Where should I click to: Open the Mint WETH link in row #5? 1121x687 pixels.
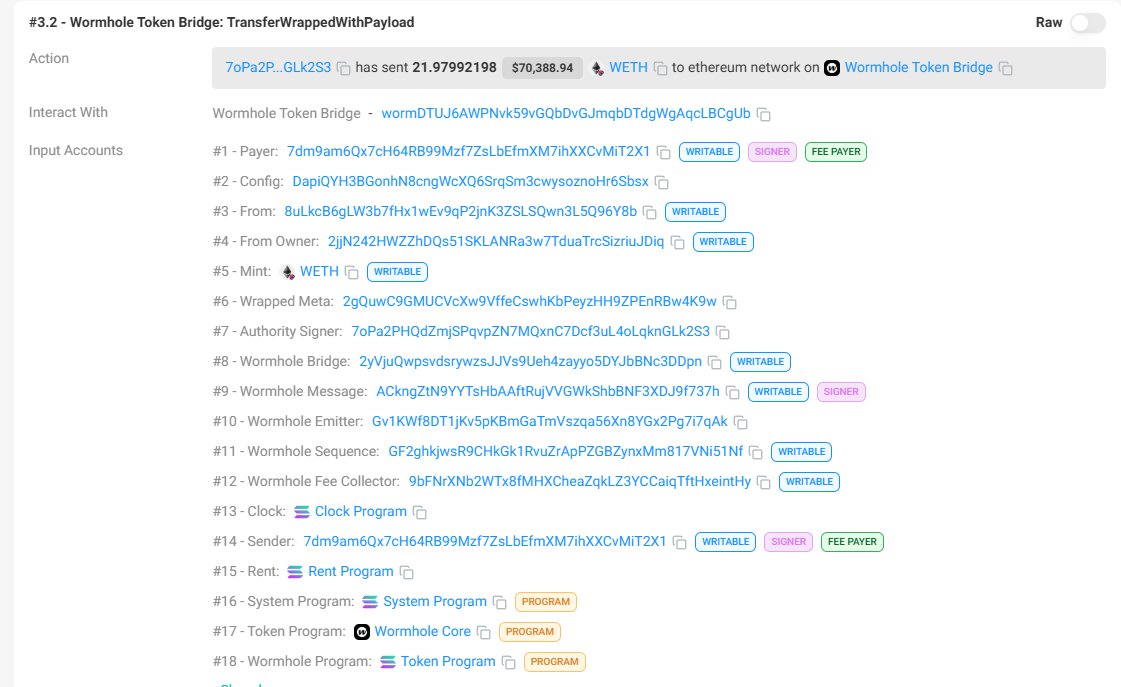click(319, 271)
